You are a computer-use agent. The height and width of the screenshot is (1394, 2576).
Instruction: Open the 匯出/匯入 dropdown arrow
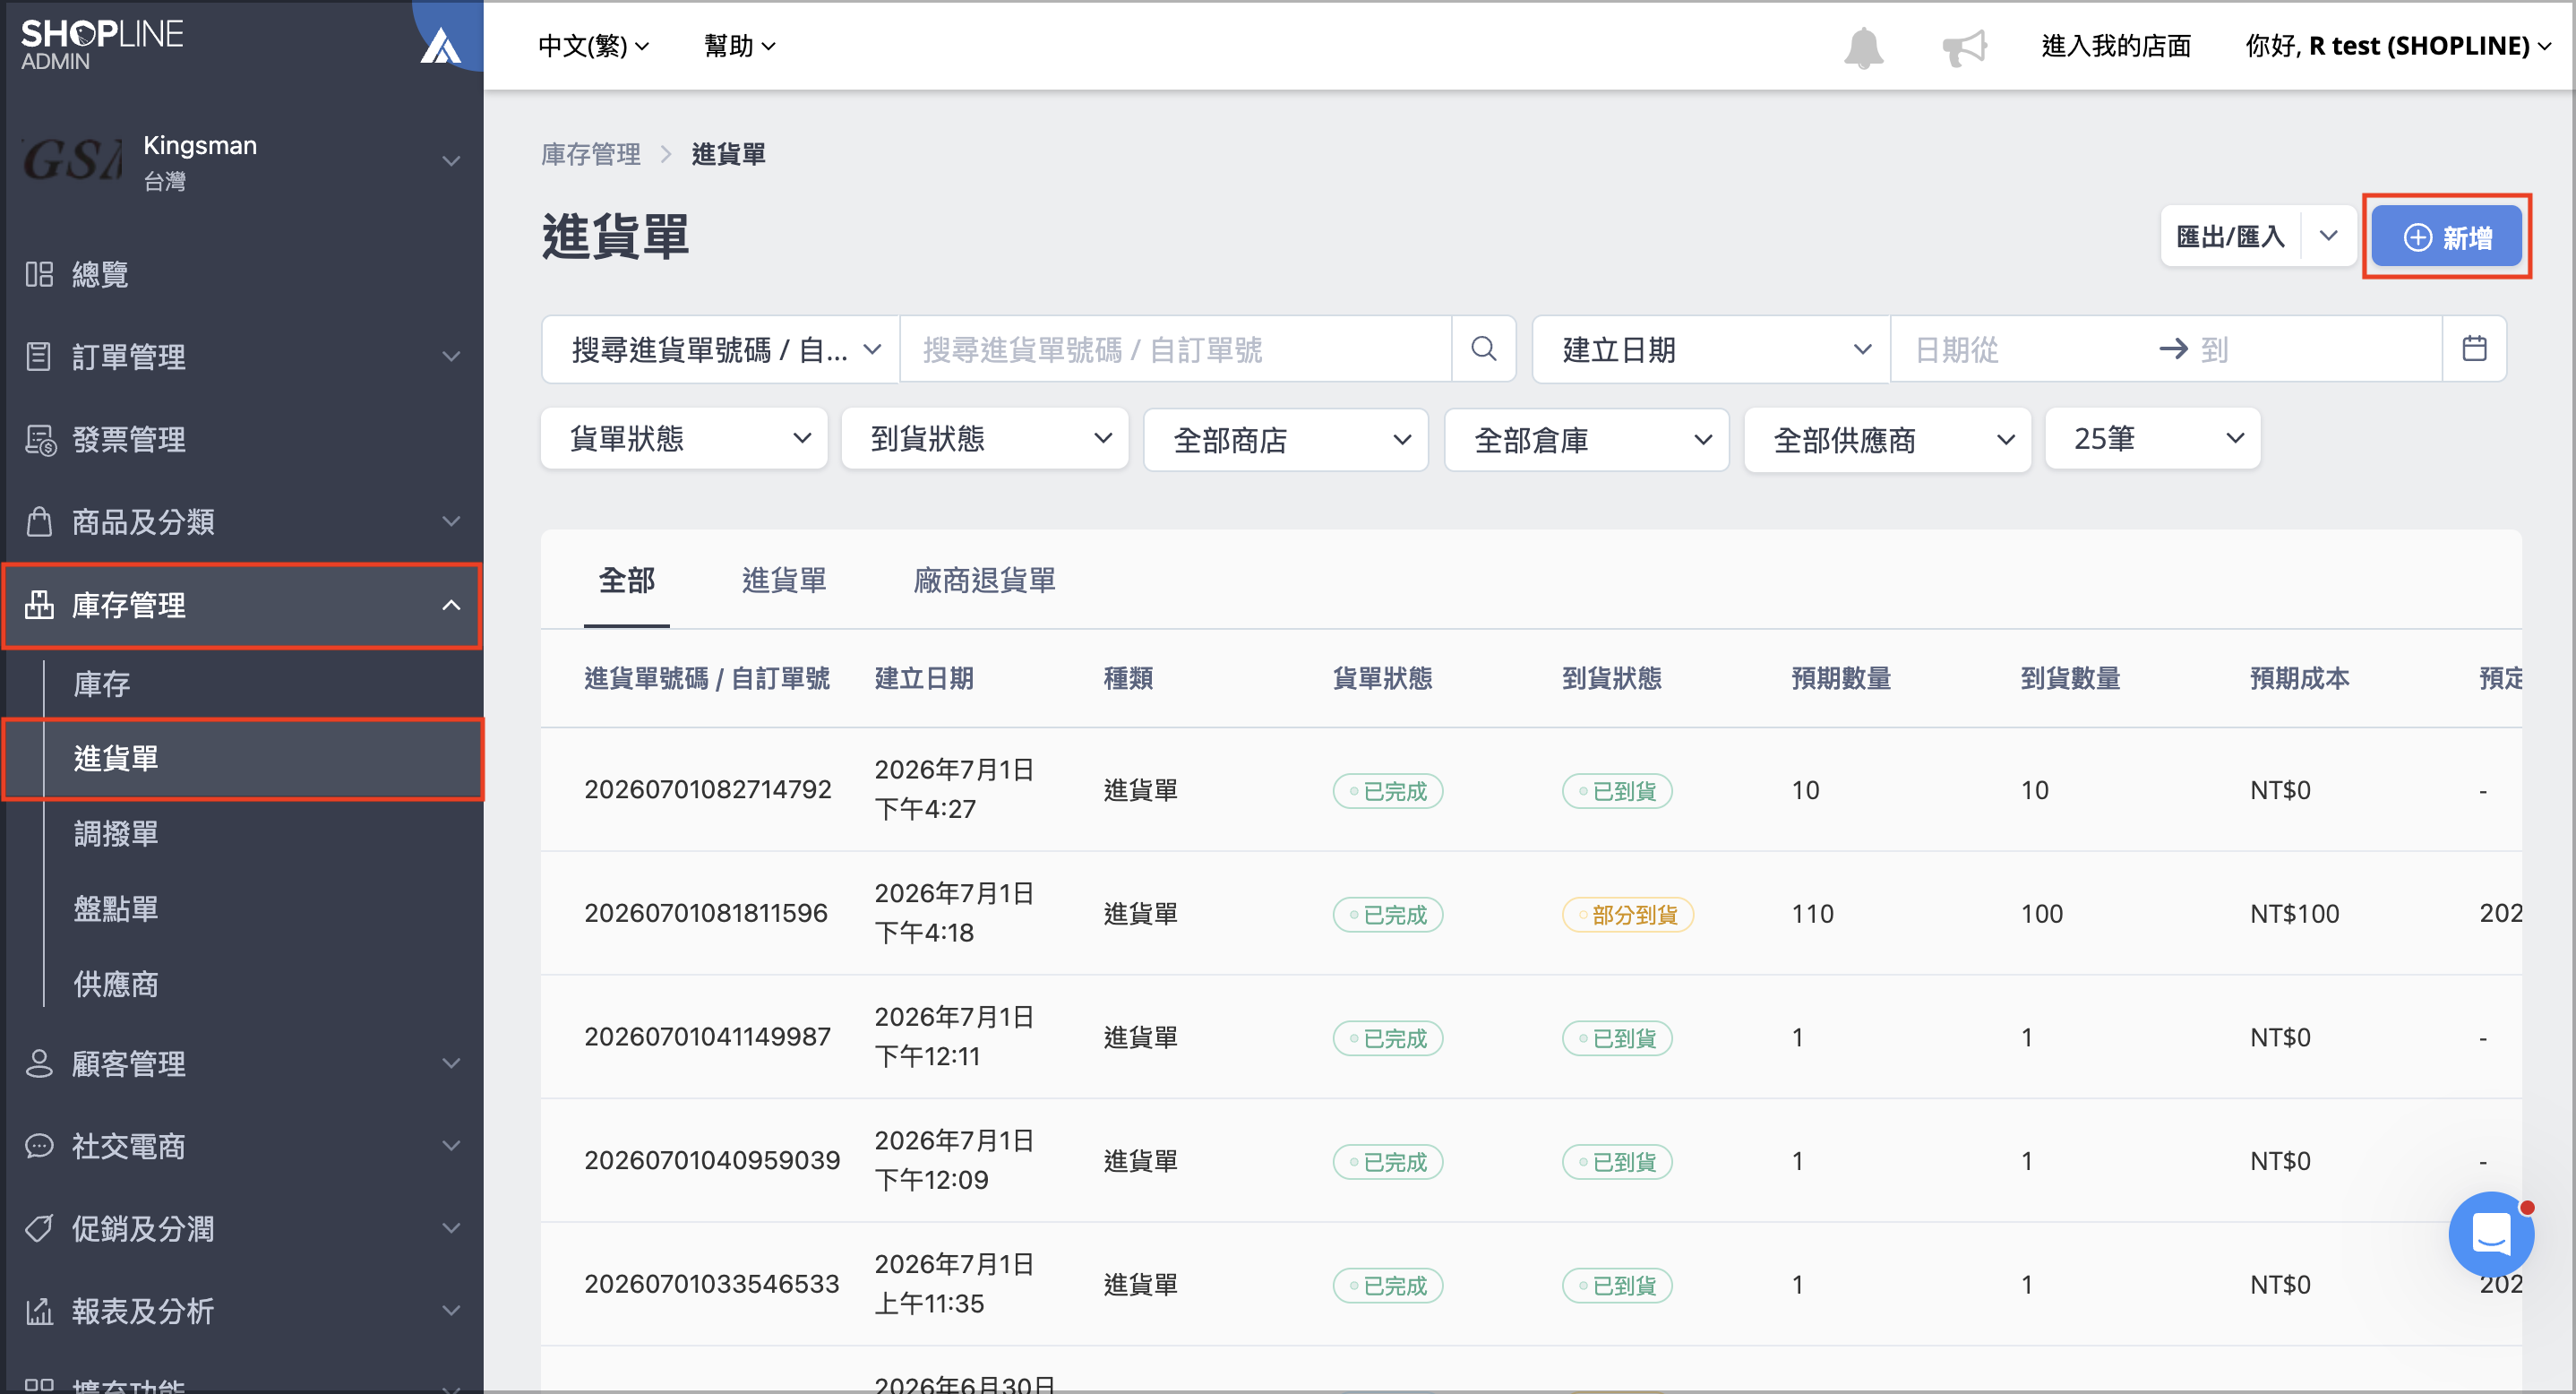pyautogui.click(x=2329, y=237)
